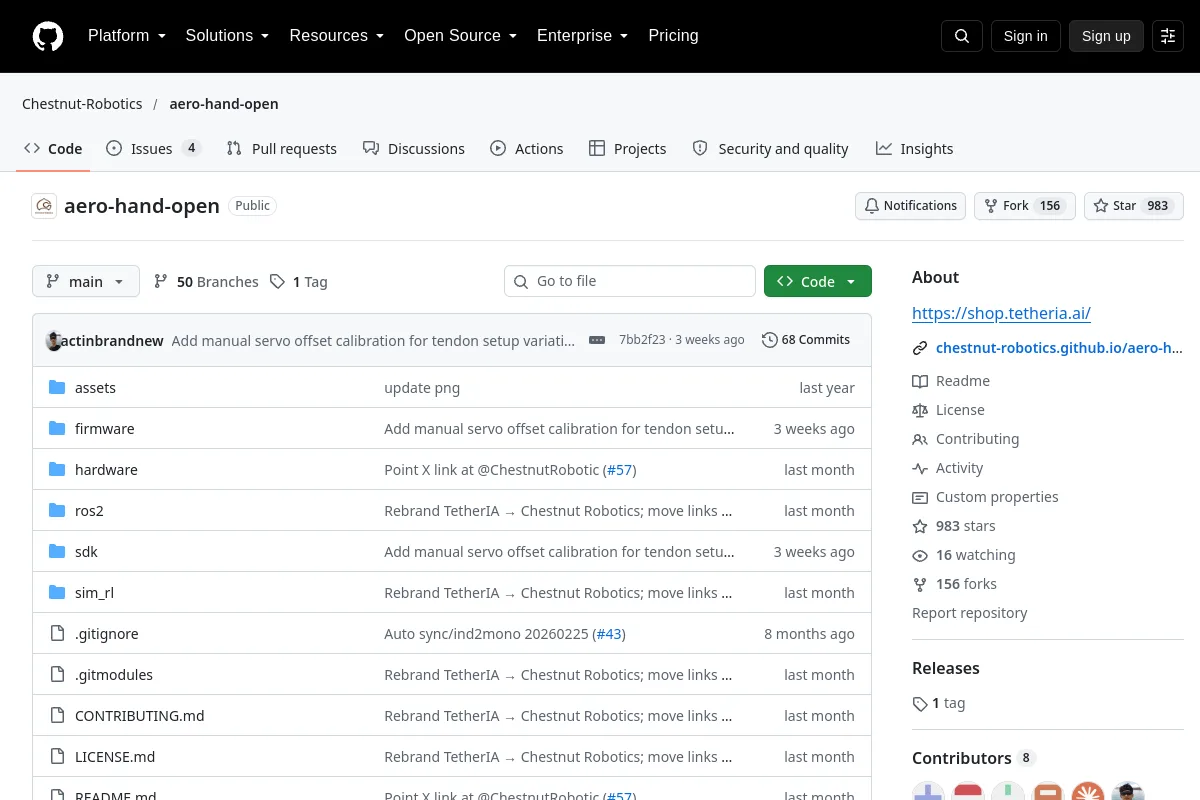The height and width of the screenshot is (800, 1200).
Task: Click the ros2 folder icon
Action: coord(57,511)
